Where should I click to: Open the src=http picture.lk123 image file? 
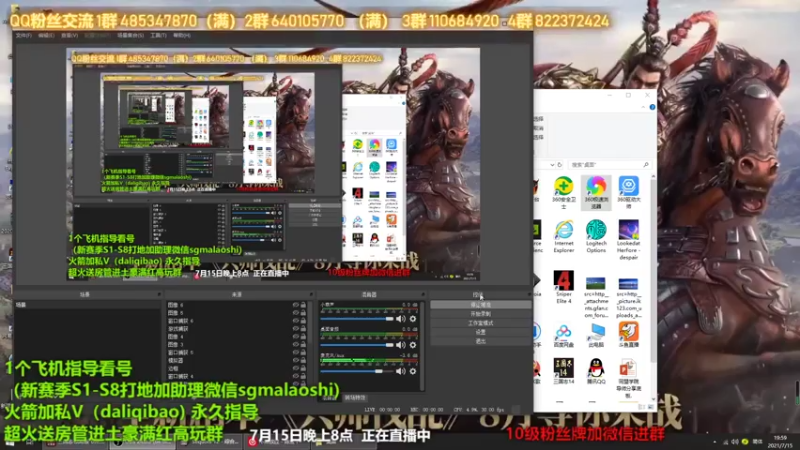629,297
